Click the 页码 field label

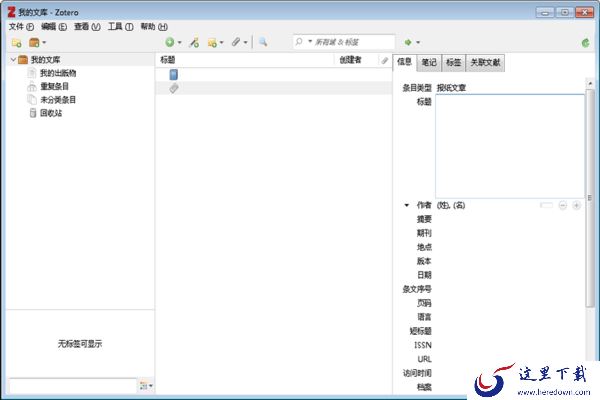tap(424, 303)
